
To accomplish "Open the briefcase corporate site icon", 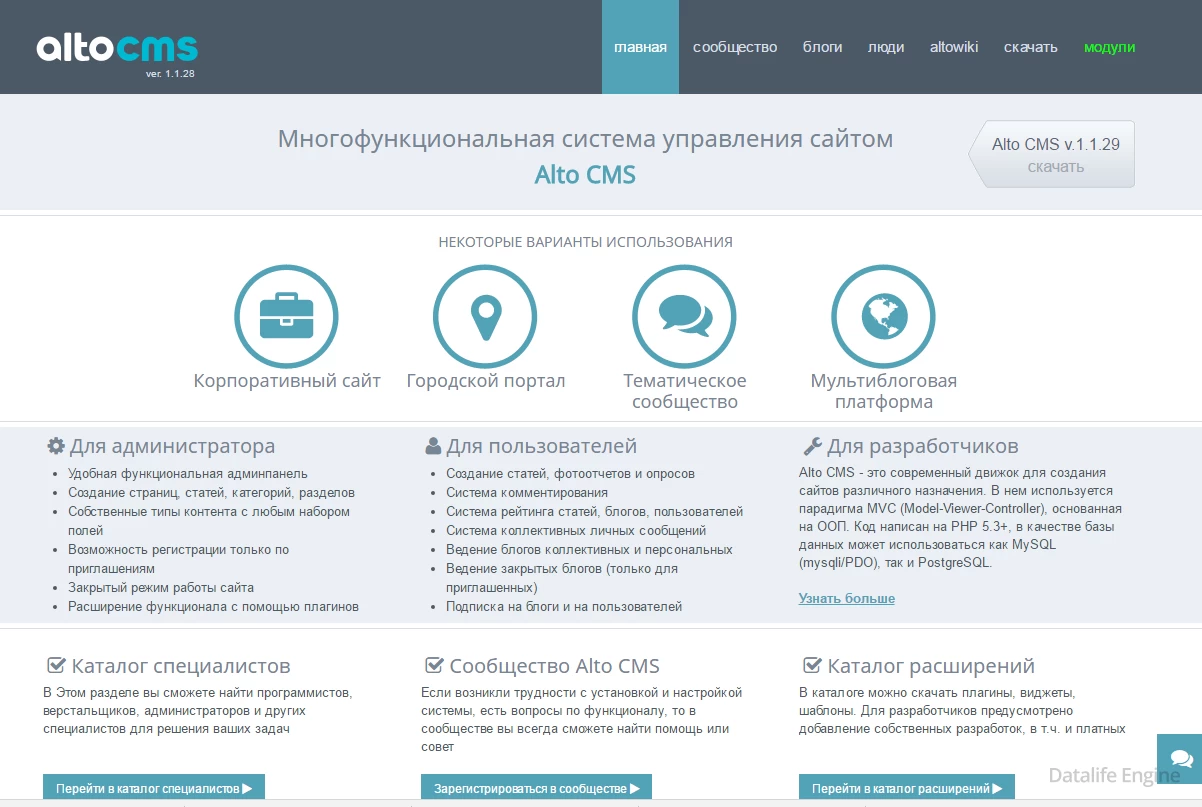I will [x=286, y=316].
